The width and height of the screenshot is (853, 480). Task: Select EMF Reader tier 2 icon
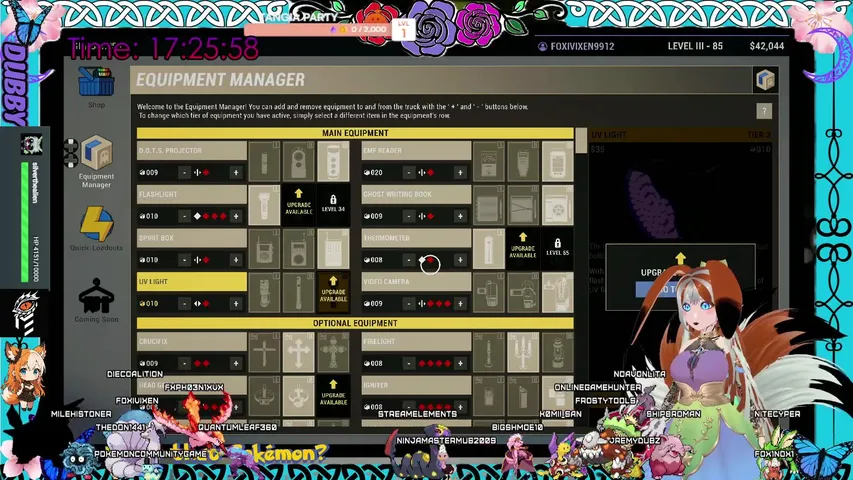[523, 162]
